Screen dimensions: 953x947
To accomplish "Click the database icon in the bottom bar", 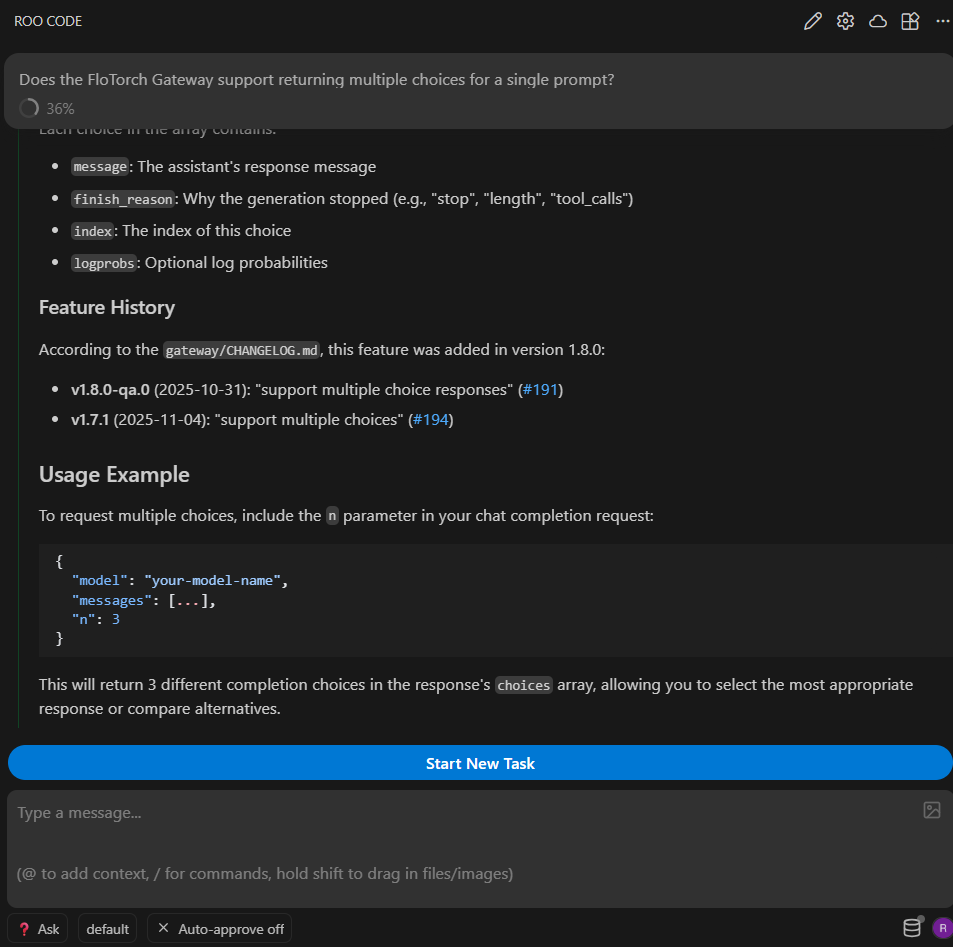I will pos(911,927).
